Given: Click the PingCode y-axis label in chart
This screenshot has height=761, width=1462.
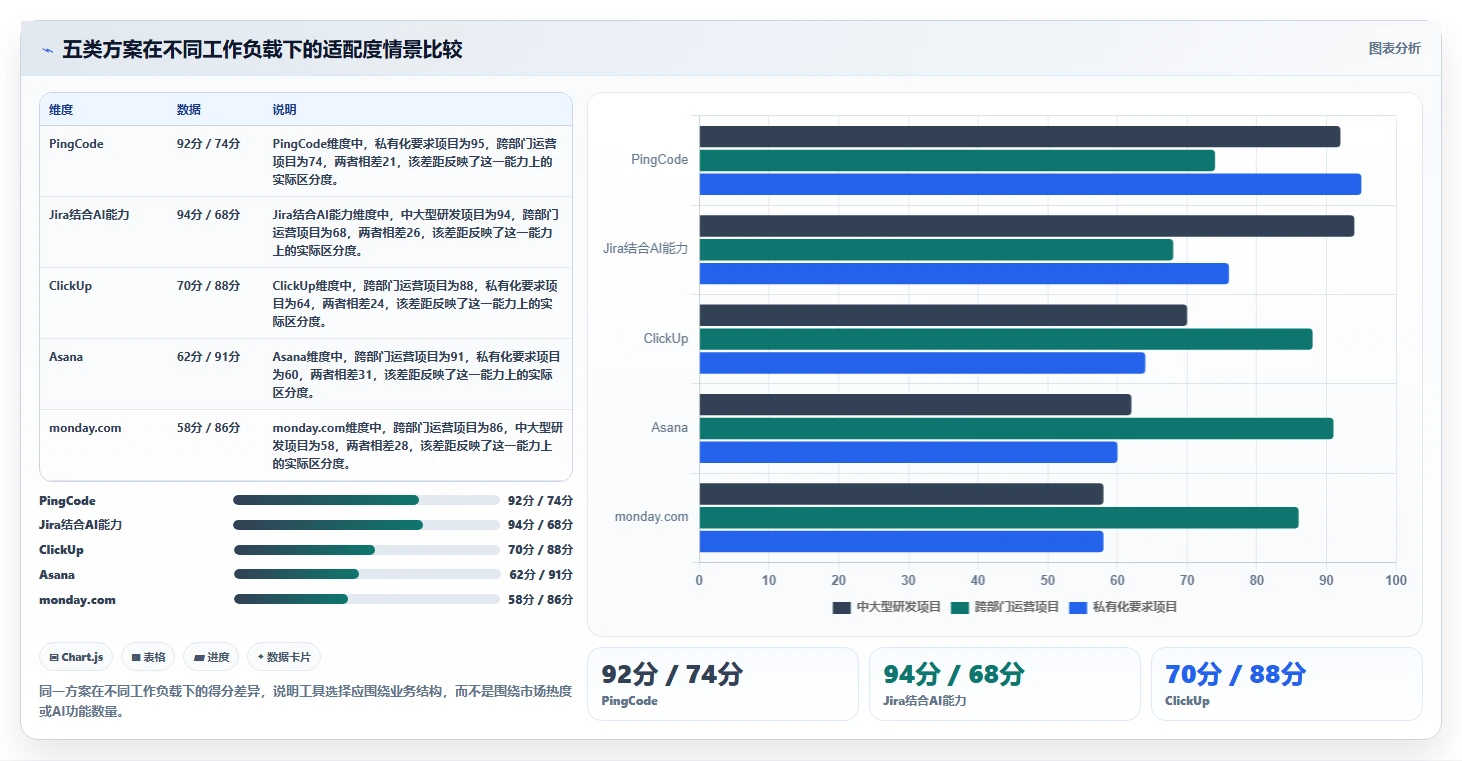Looking at the screenshot, I should click(x=660, y=160).
